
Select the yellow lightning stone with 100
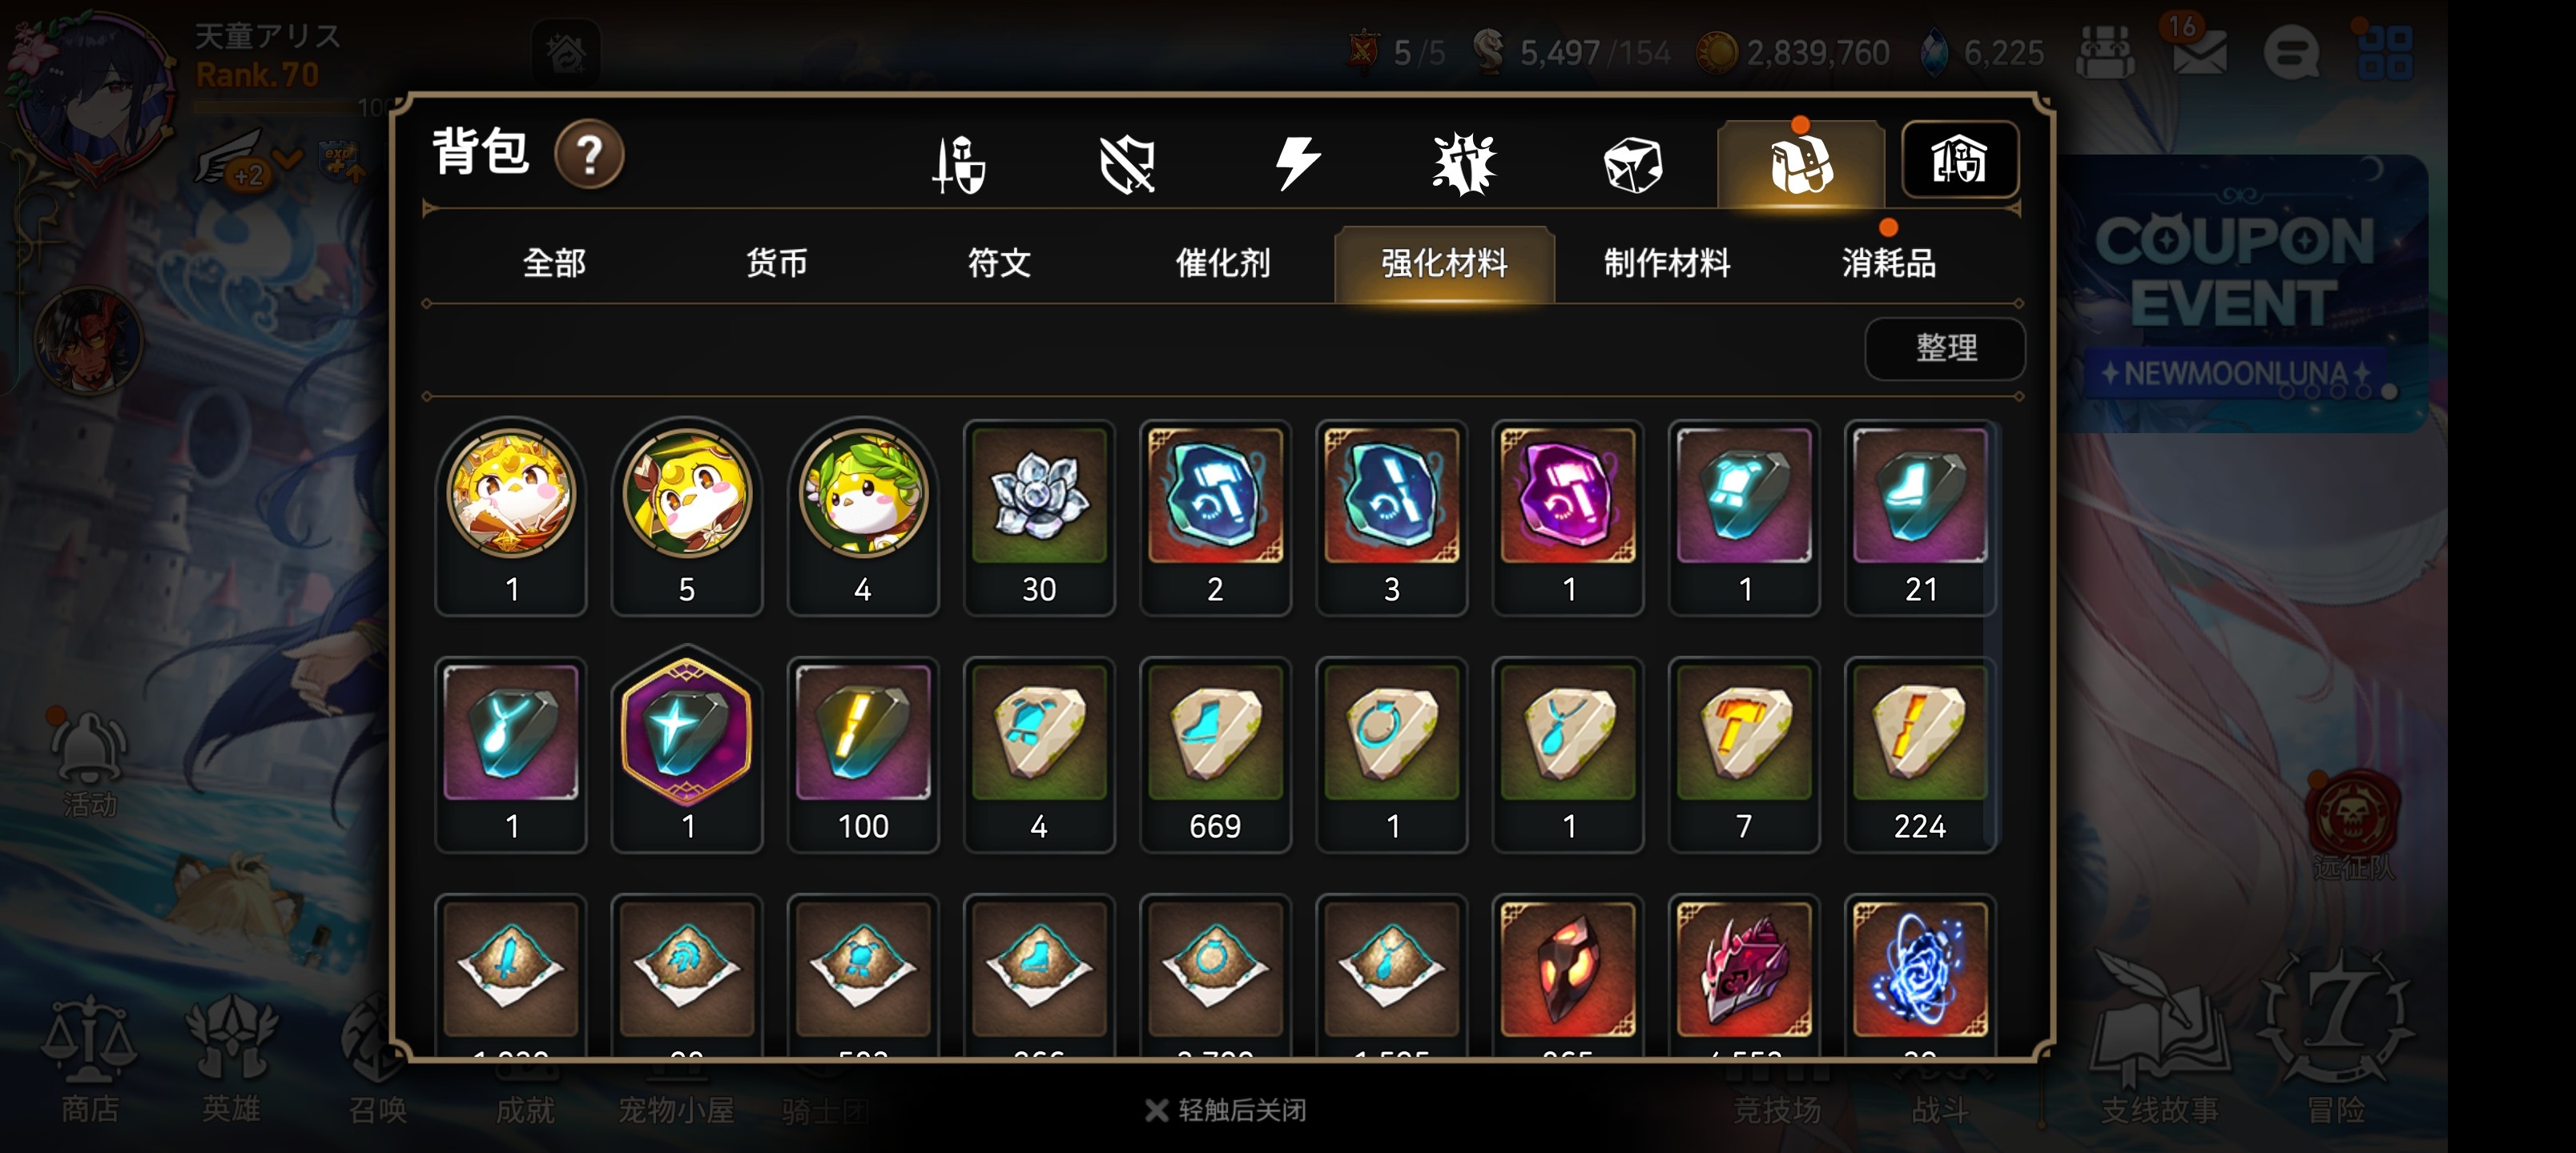[863, 753]
